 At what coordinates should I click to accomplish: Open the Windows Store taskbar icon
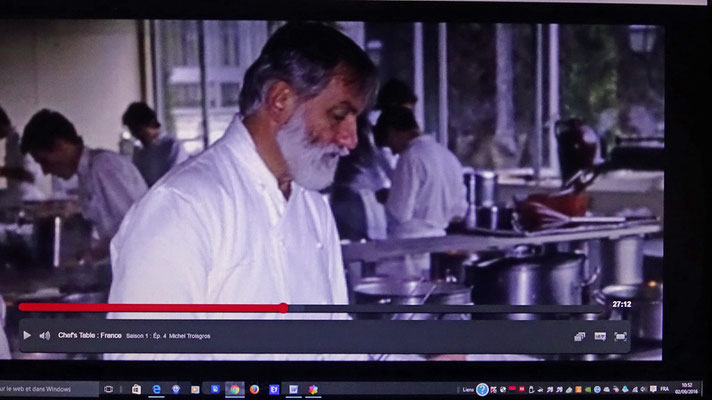pyautogui.click(x=136, y=389)
